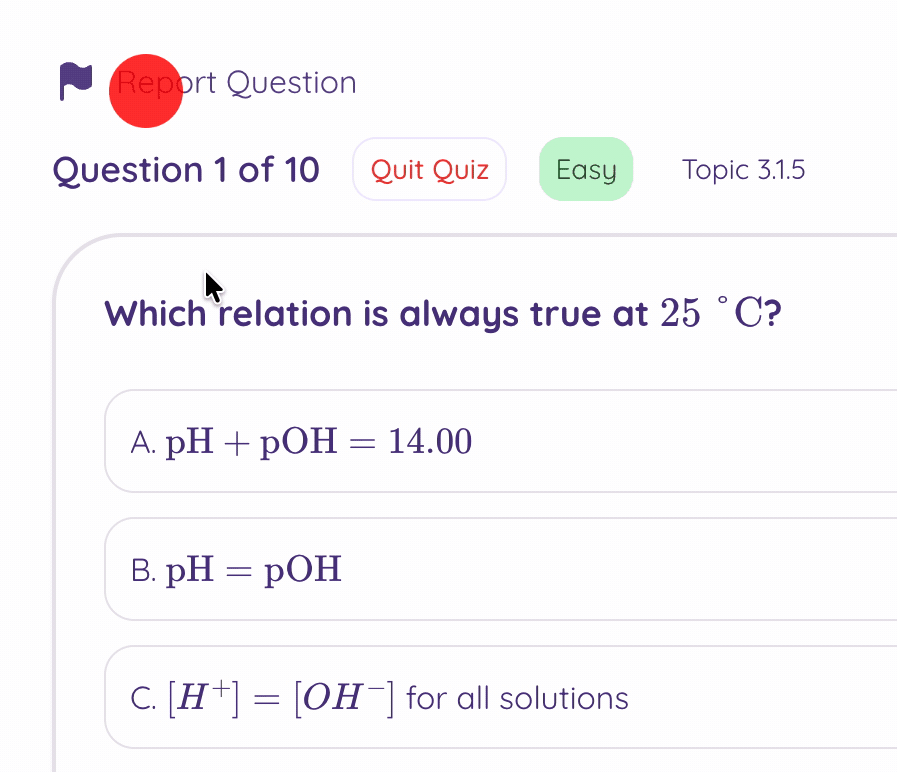This screenshot has height=772, width=897.
Task: Click the [OH−] formula in option C
Action: point(343,697)
